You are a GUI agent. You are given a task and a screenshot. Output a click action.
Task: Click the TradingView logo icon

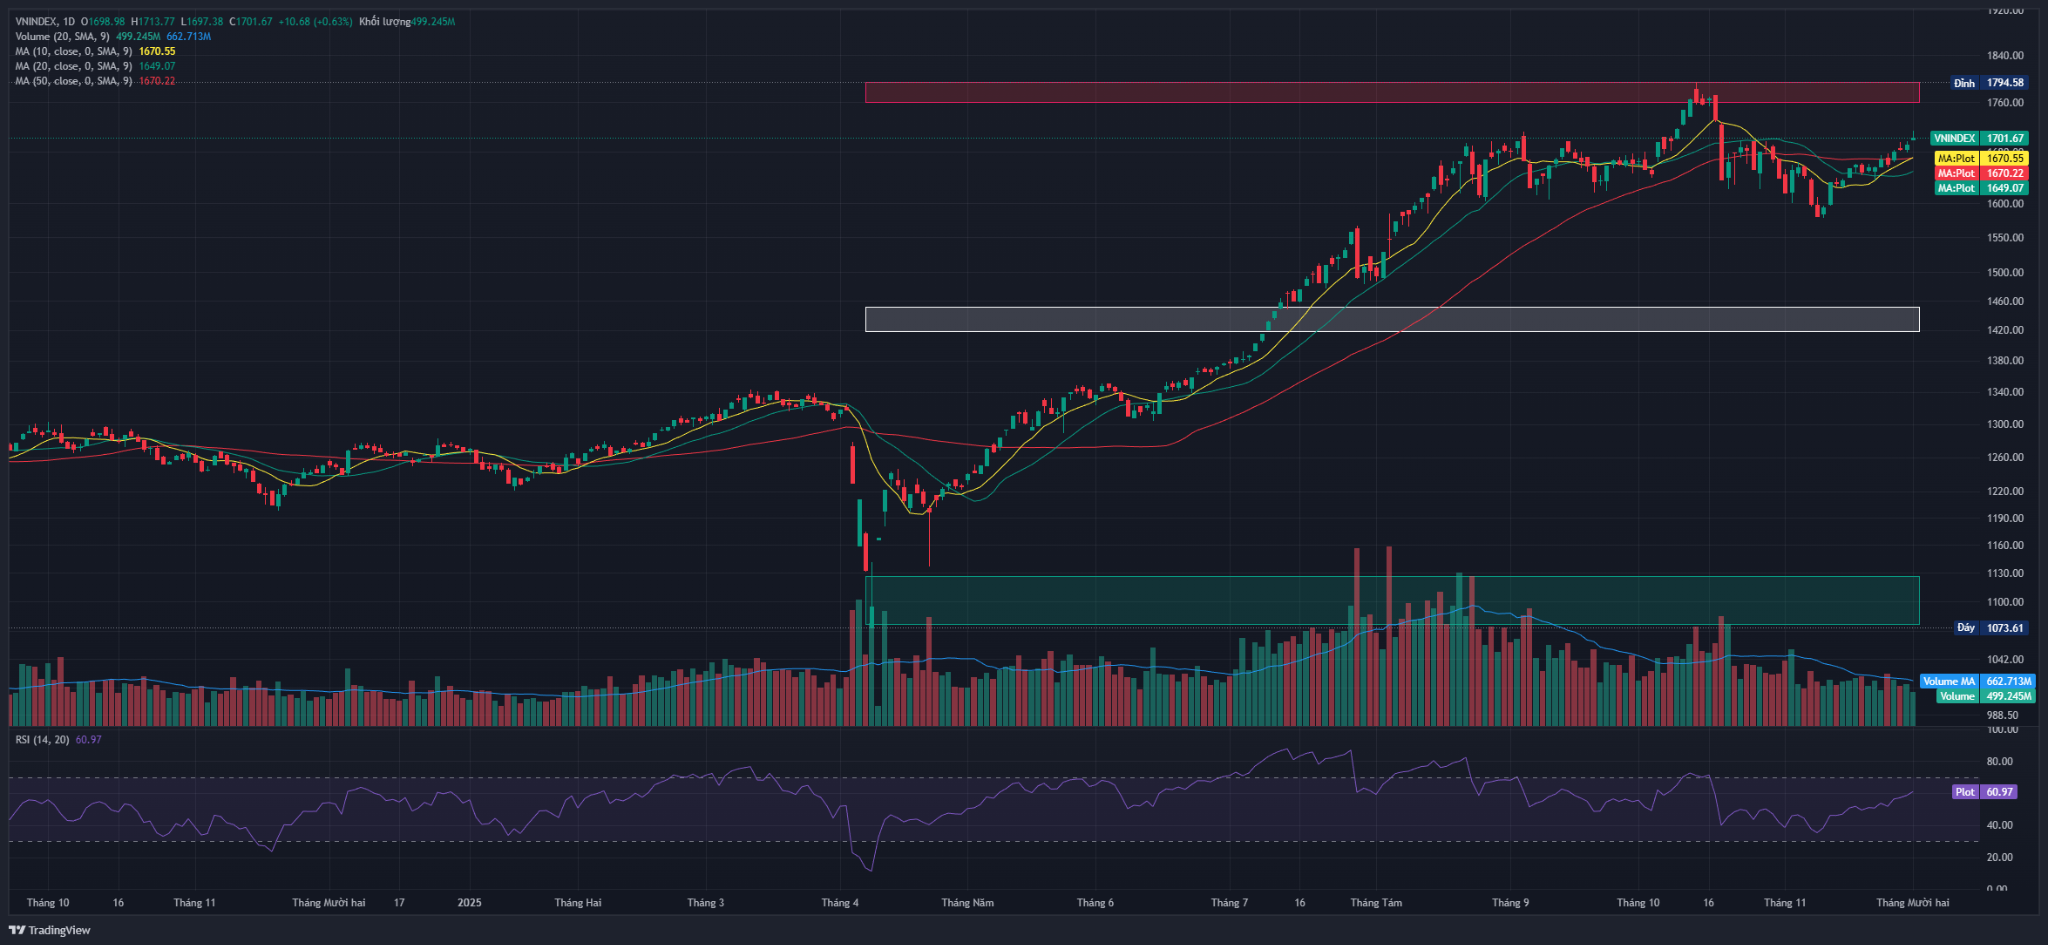17,930
